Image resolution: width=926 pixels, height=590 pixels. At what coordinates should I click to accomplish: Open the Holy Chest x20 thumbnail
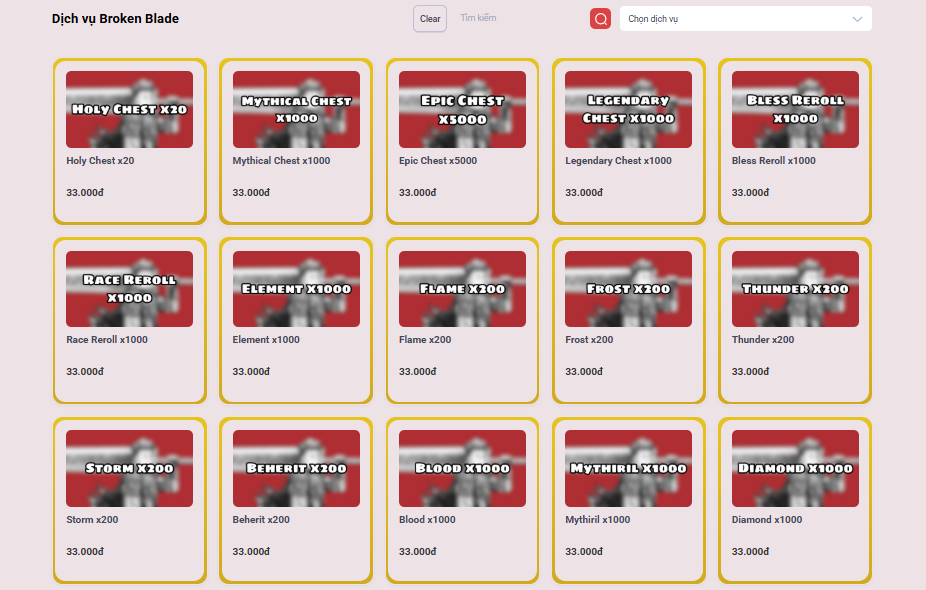click(129, 109)
